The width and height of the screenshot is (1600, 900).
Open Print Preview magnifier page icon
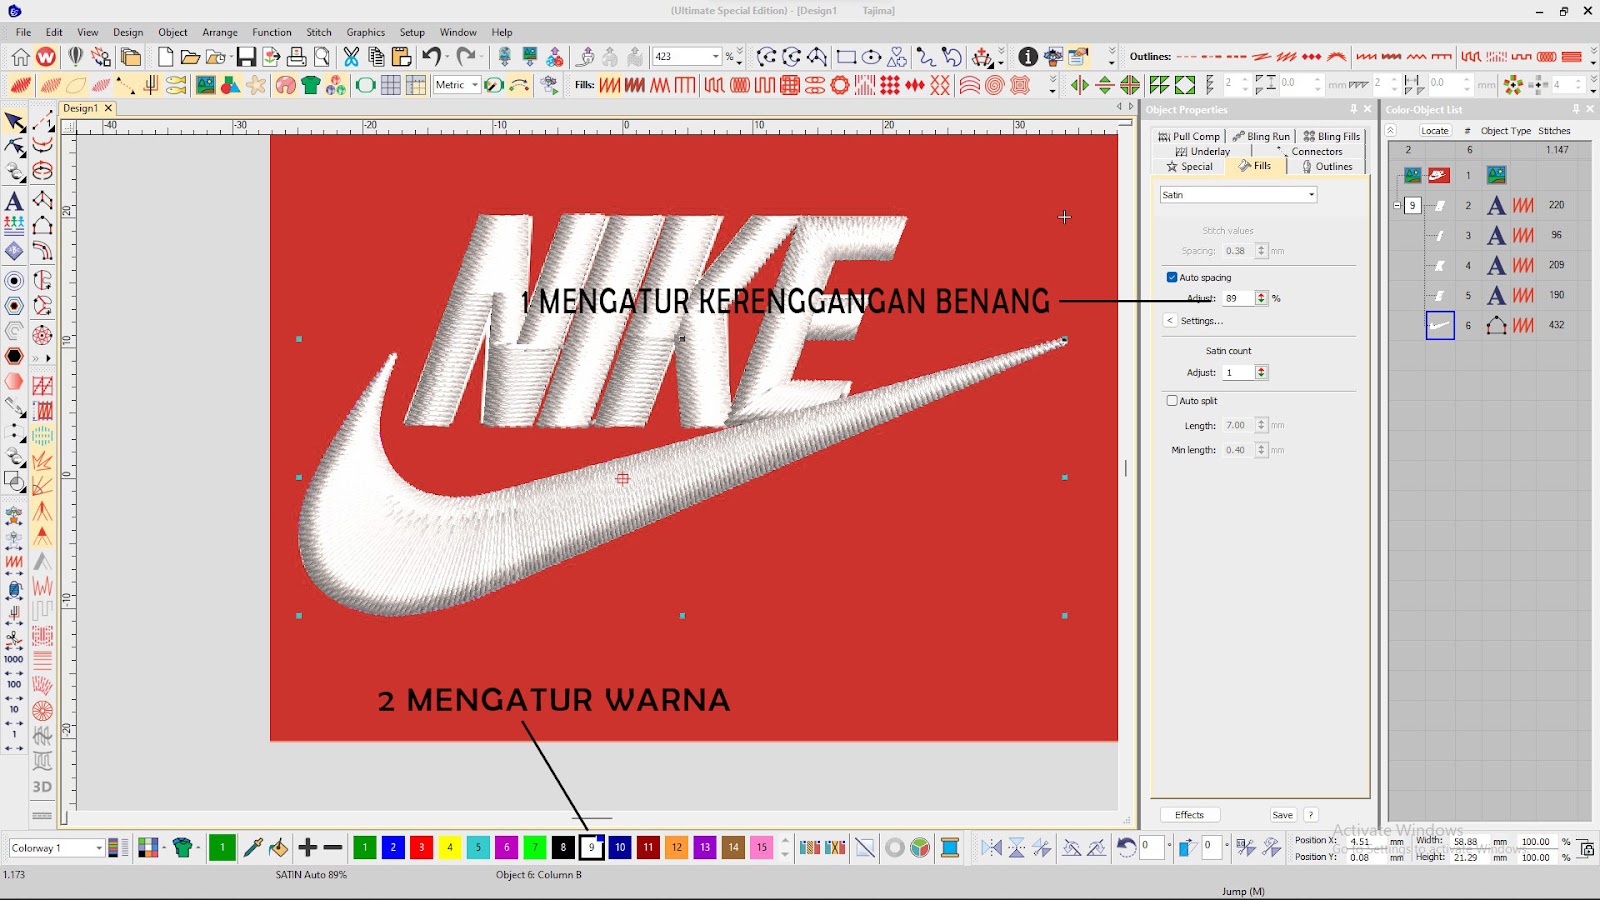[x=322, y=57]
